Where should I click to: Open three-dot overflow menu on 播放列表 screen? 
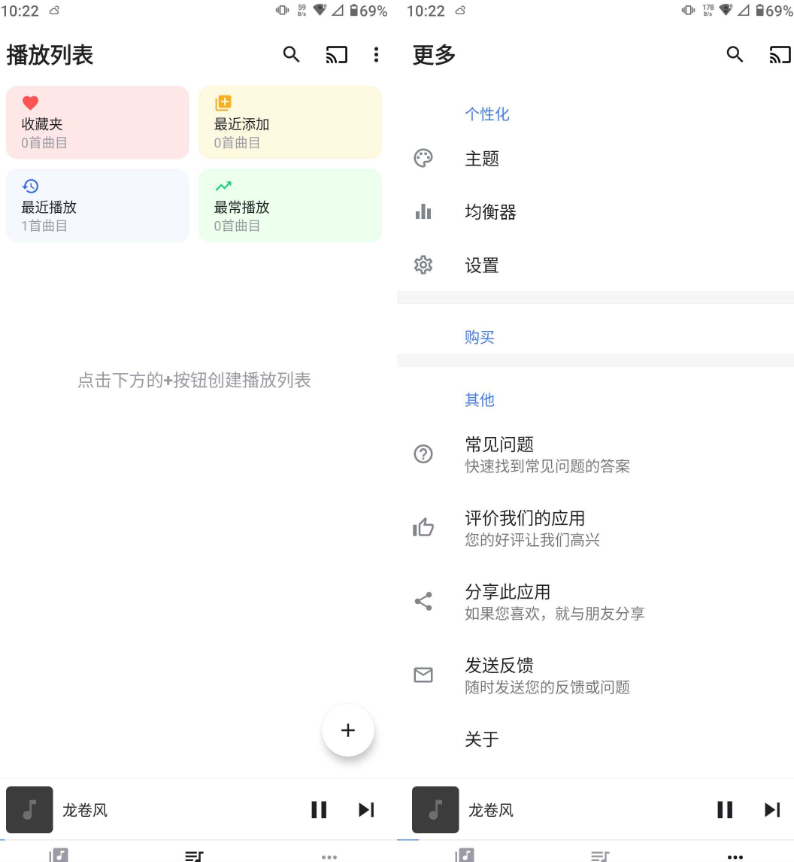tap(376, 55)
